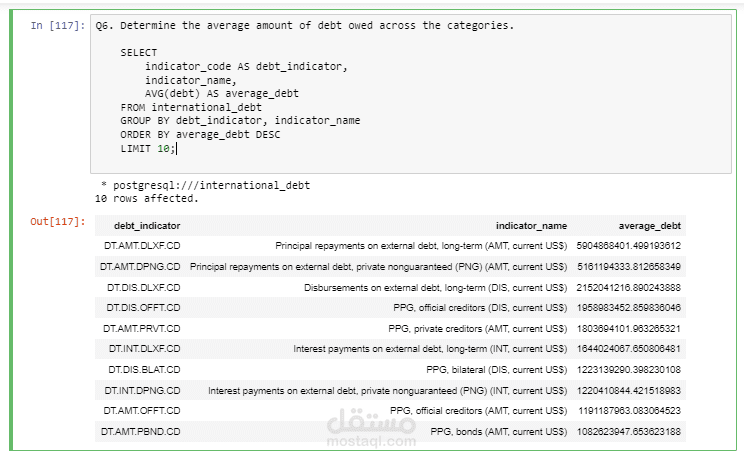
Task: Click the SELECT keyword line in code
Action: point(139,52)
